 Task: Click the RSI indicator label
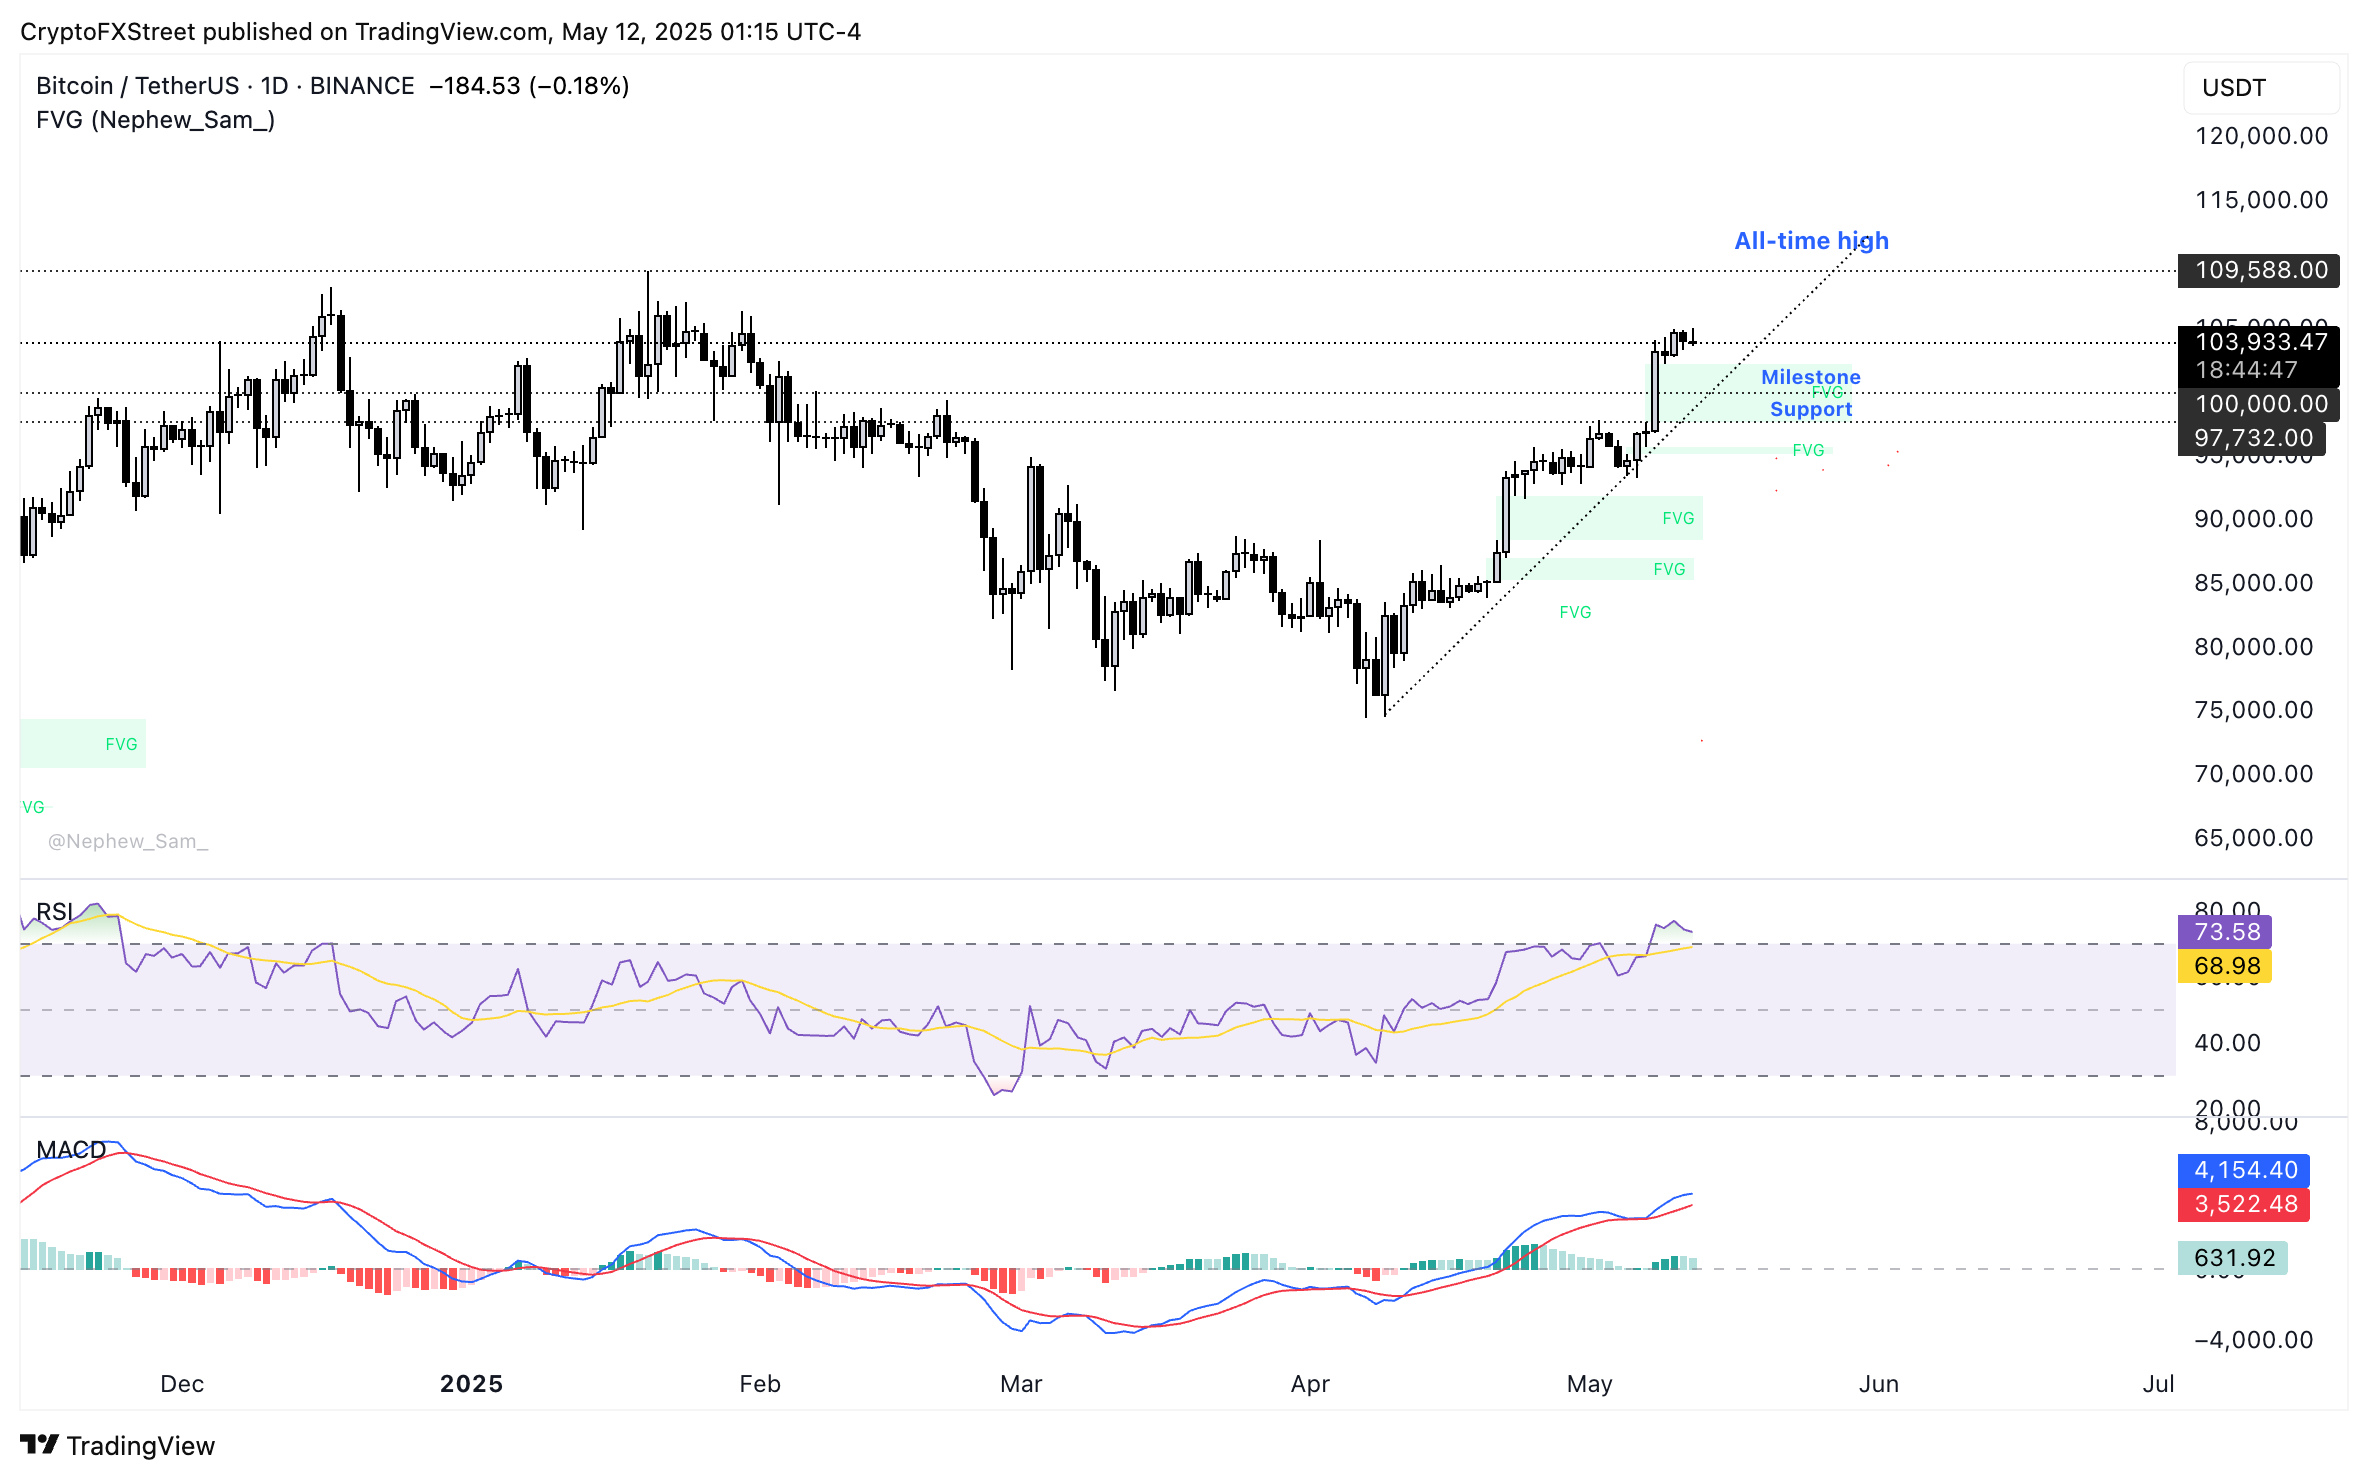[55, 912]
